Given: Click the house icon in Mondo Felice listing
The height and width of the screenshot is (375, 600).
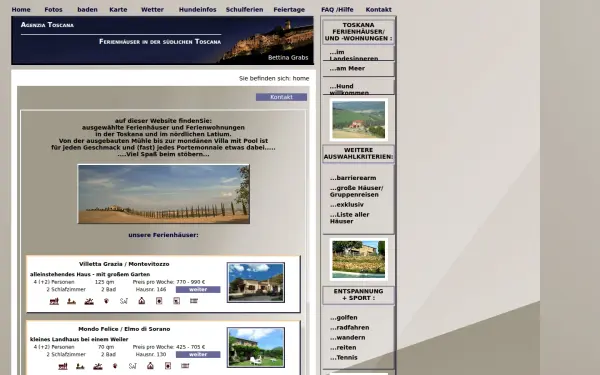Looking at the screenshot, I should tap(150, 366).
